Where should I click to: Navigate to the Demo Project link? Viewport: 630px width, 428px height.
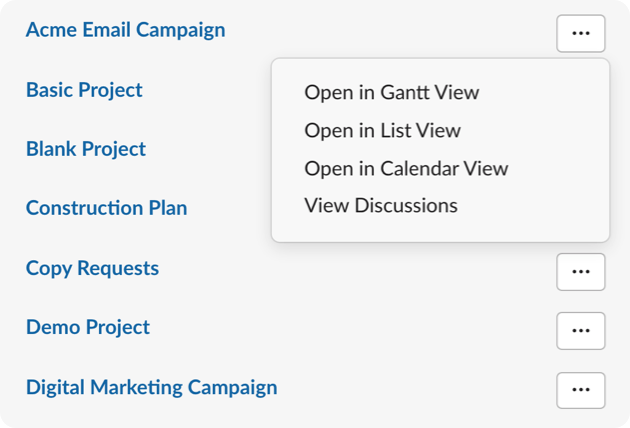(88, 327)
